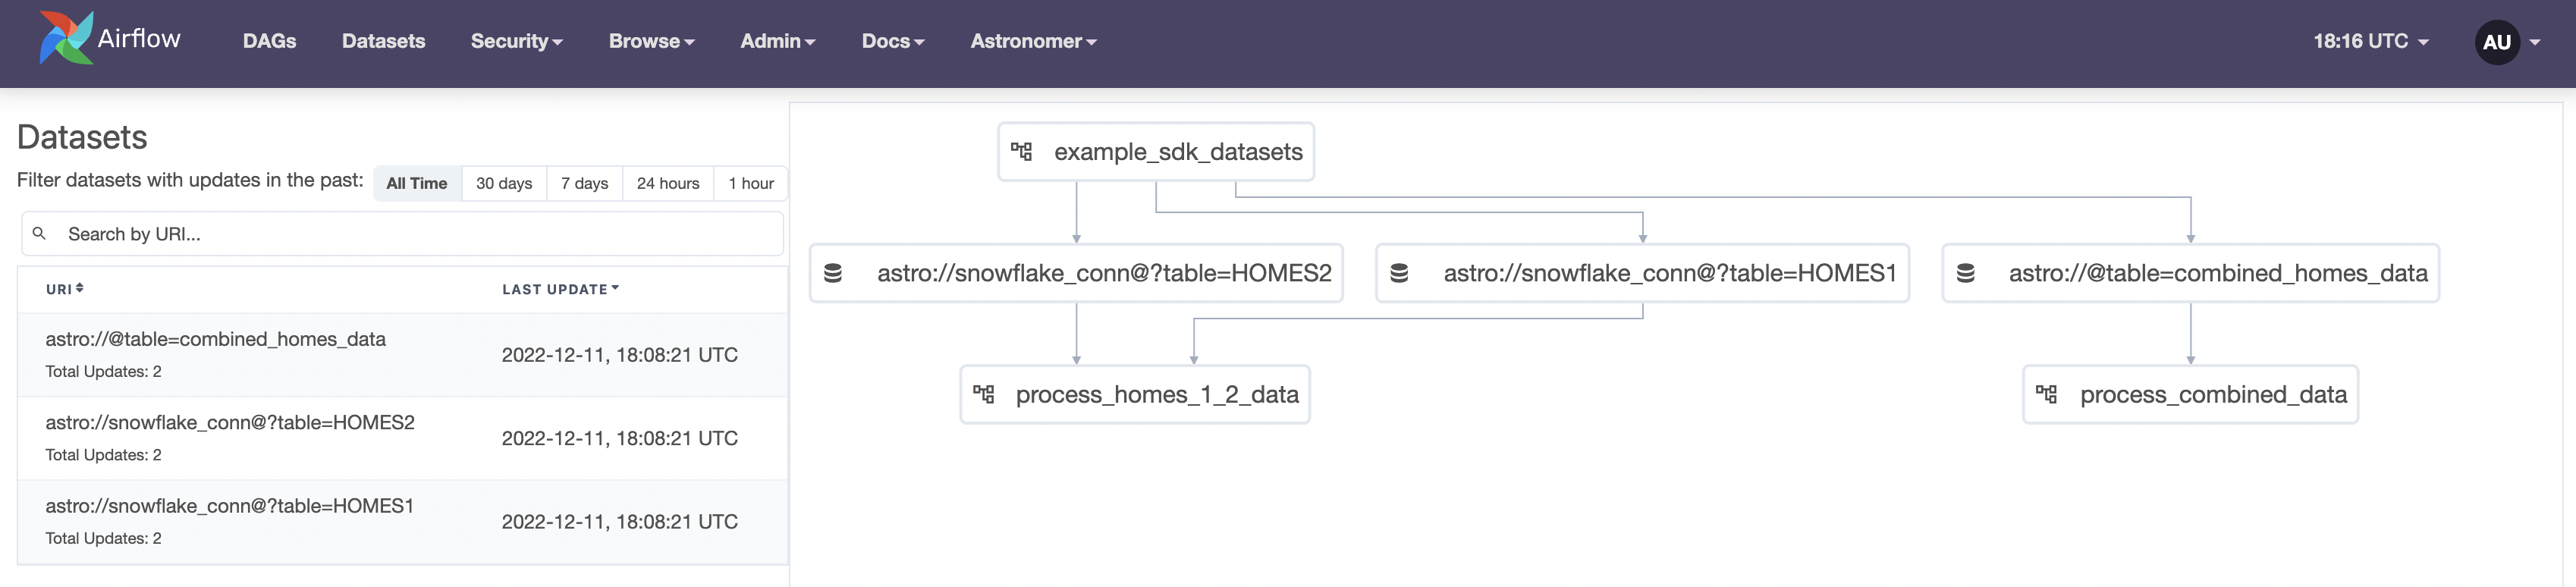Enable the 1 hour update filter
This screenshot has height=587, width=2576.
(x=750, y=183)
